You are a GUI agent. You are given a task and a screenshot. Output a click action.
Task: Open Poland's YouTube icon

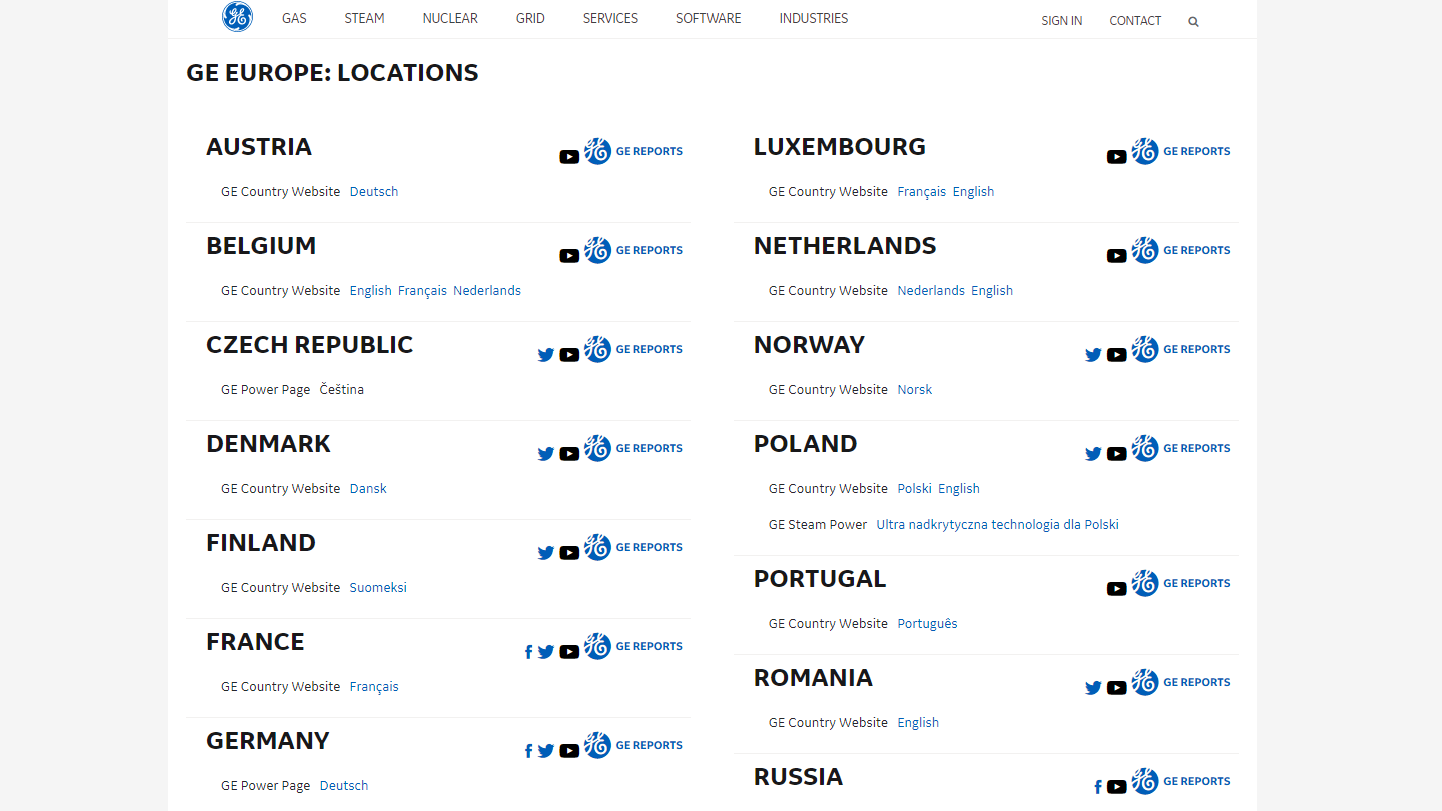pyautogui.click(x=1117, y=453)
